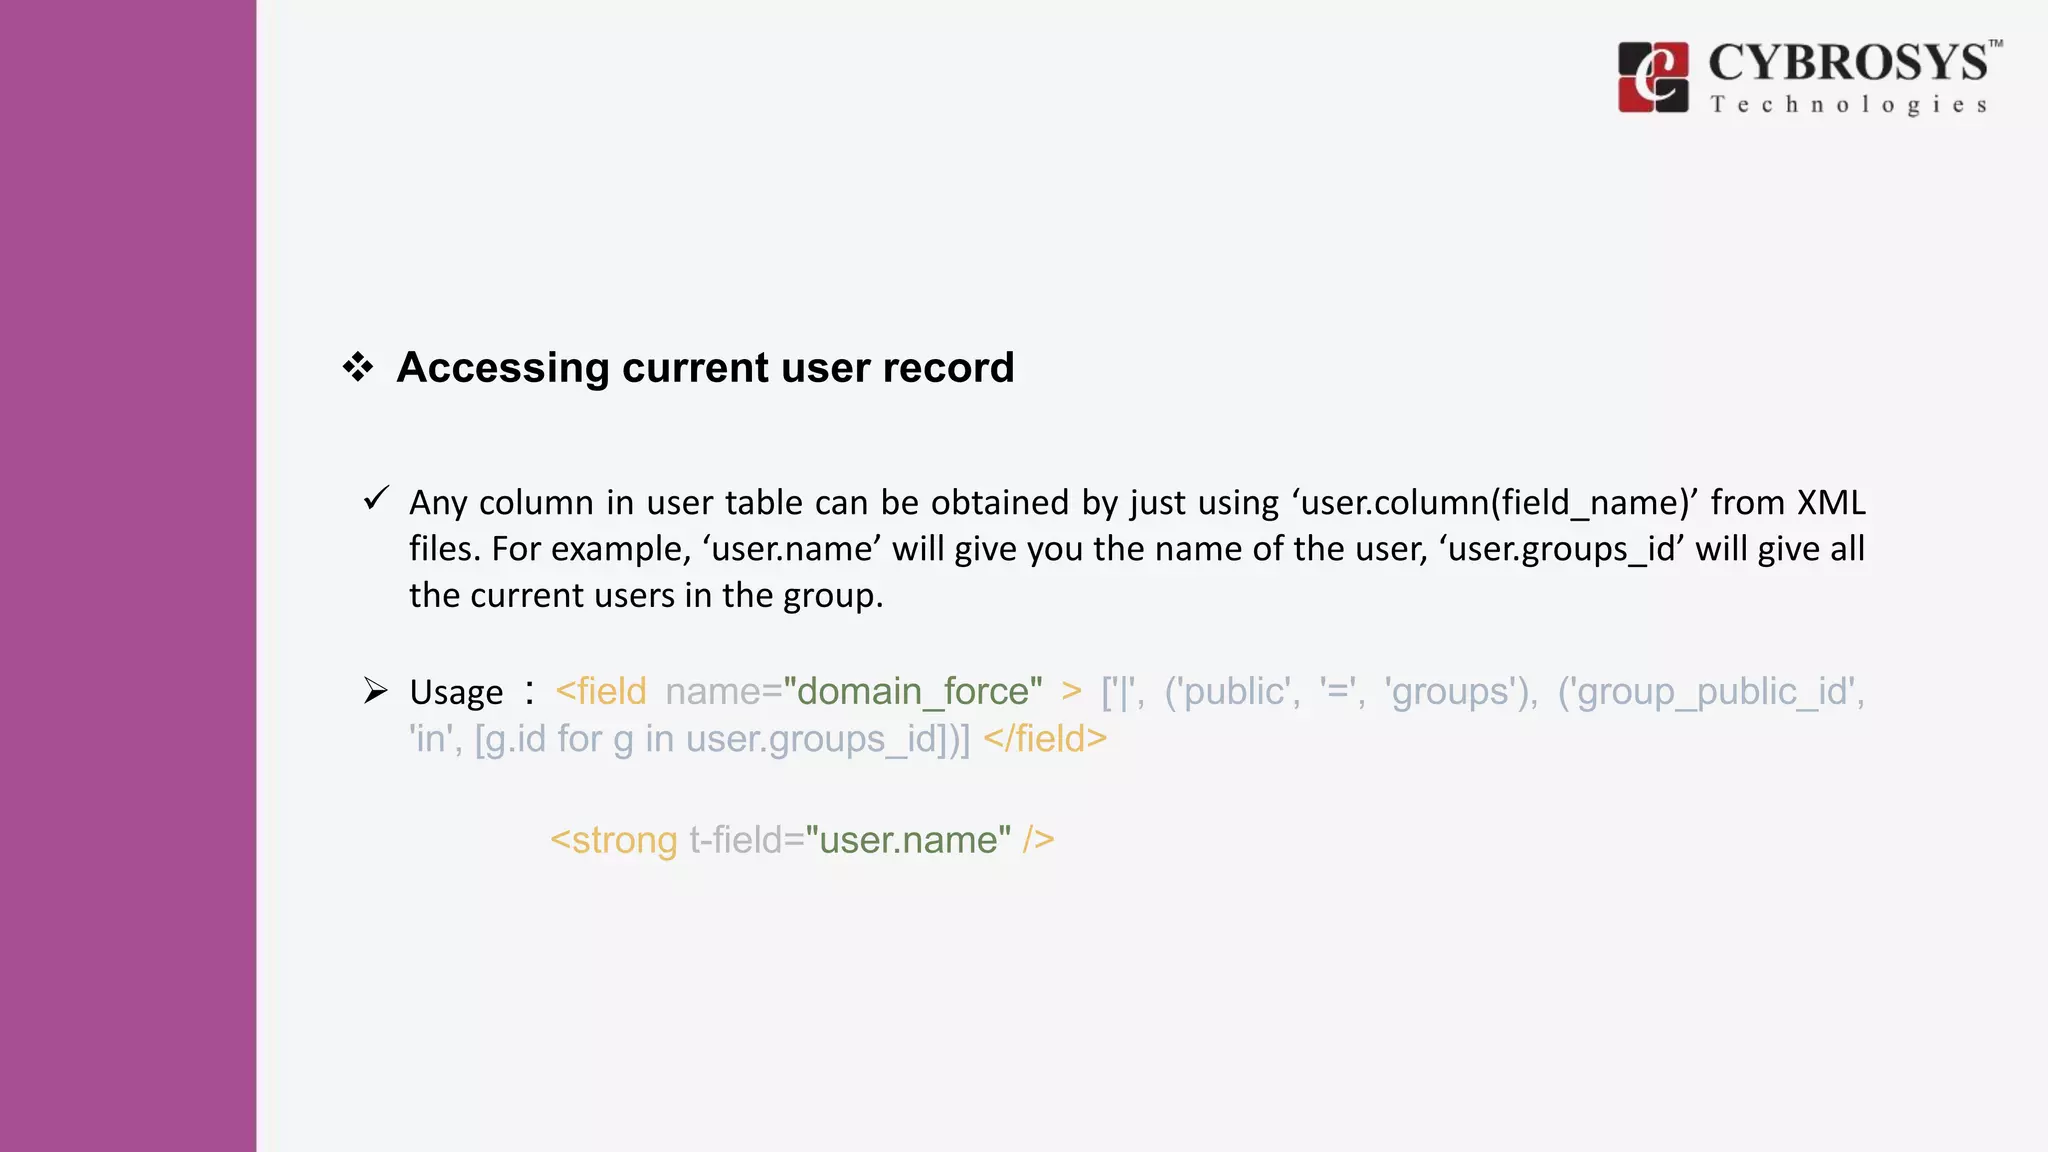Click the 'XML' word in the paragraph
The image size is (2048, 1152).
(x=1830, y=502)
